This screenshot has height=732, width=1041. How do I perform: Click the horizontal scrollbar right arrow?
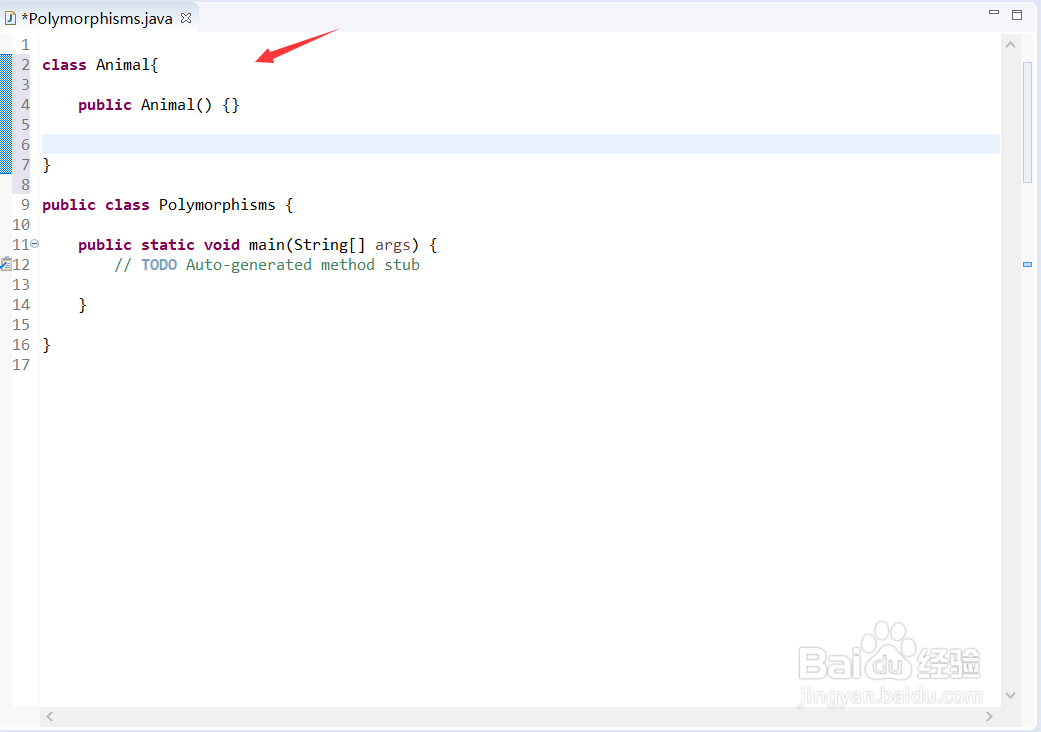tap(989, 717)
